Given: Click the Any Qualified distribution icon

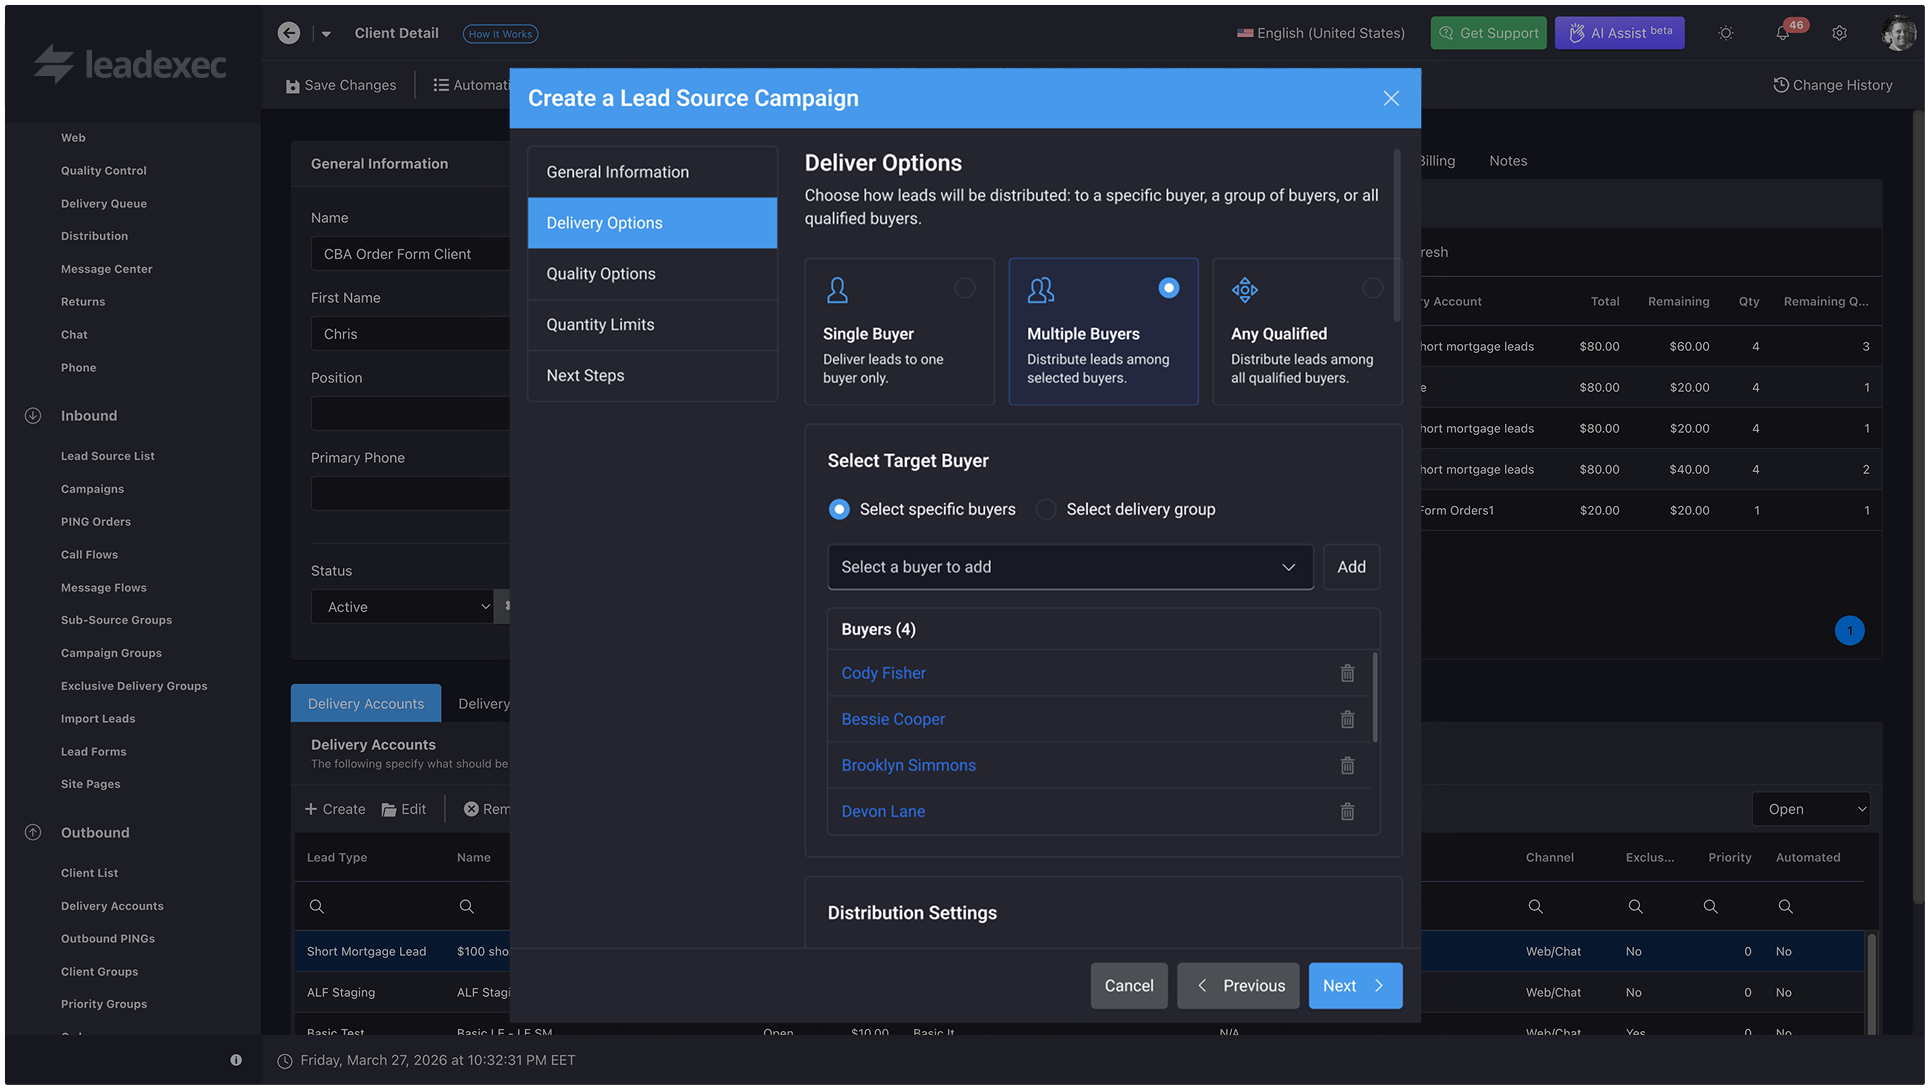Looking at the screenshot, I should pos(1245,290).
